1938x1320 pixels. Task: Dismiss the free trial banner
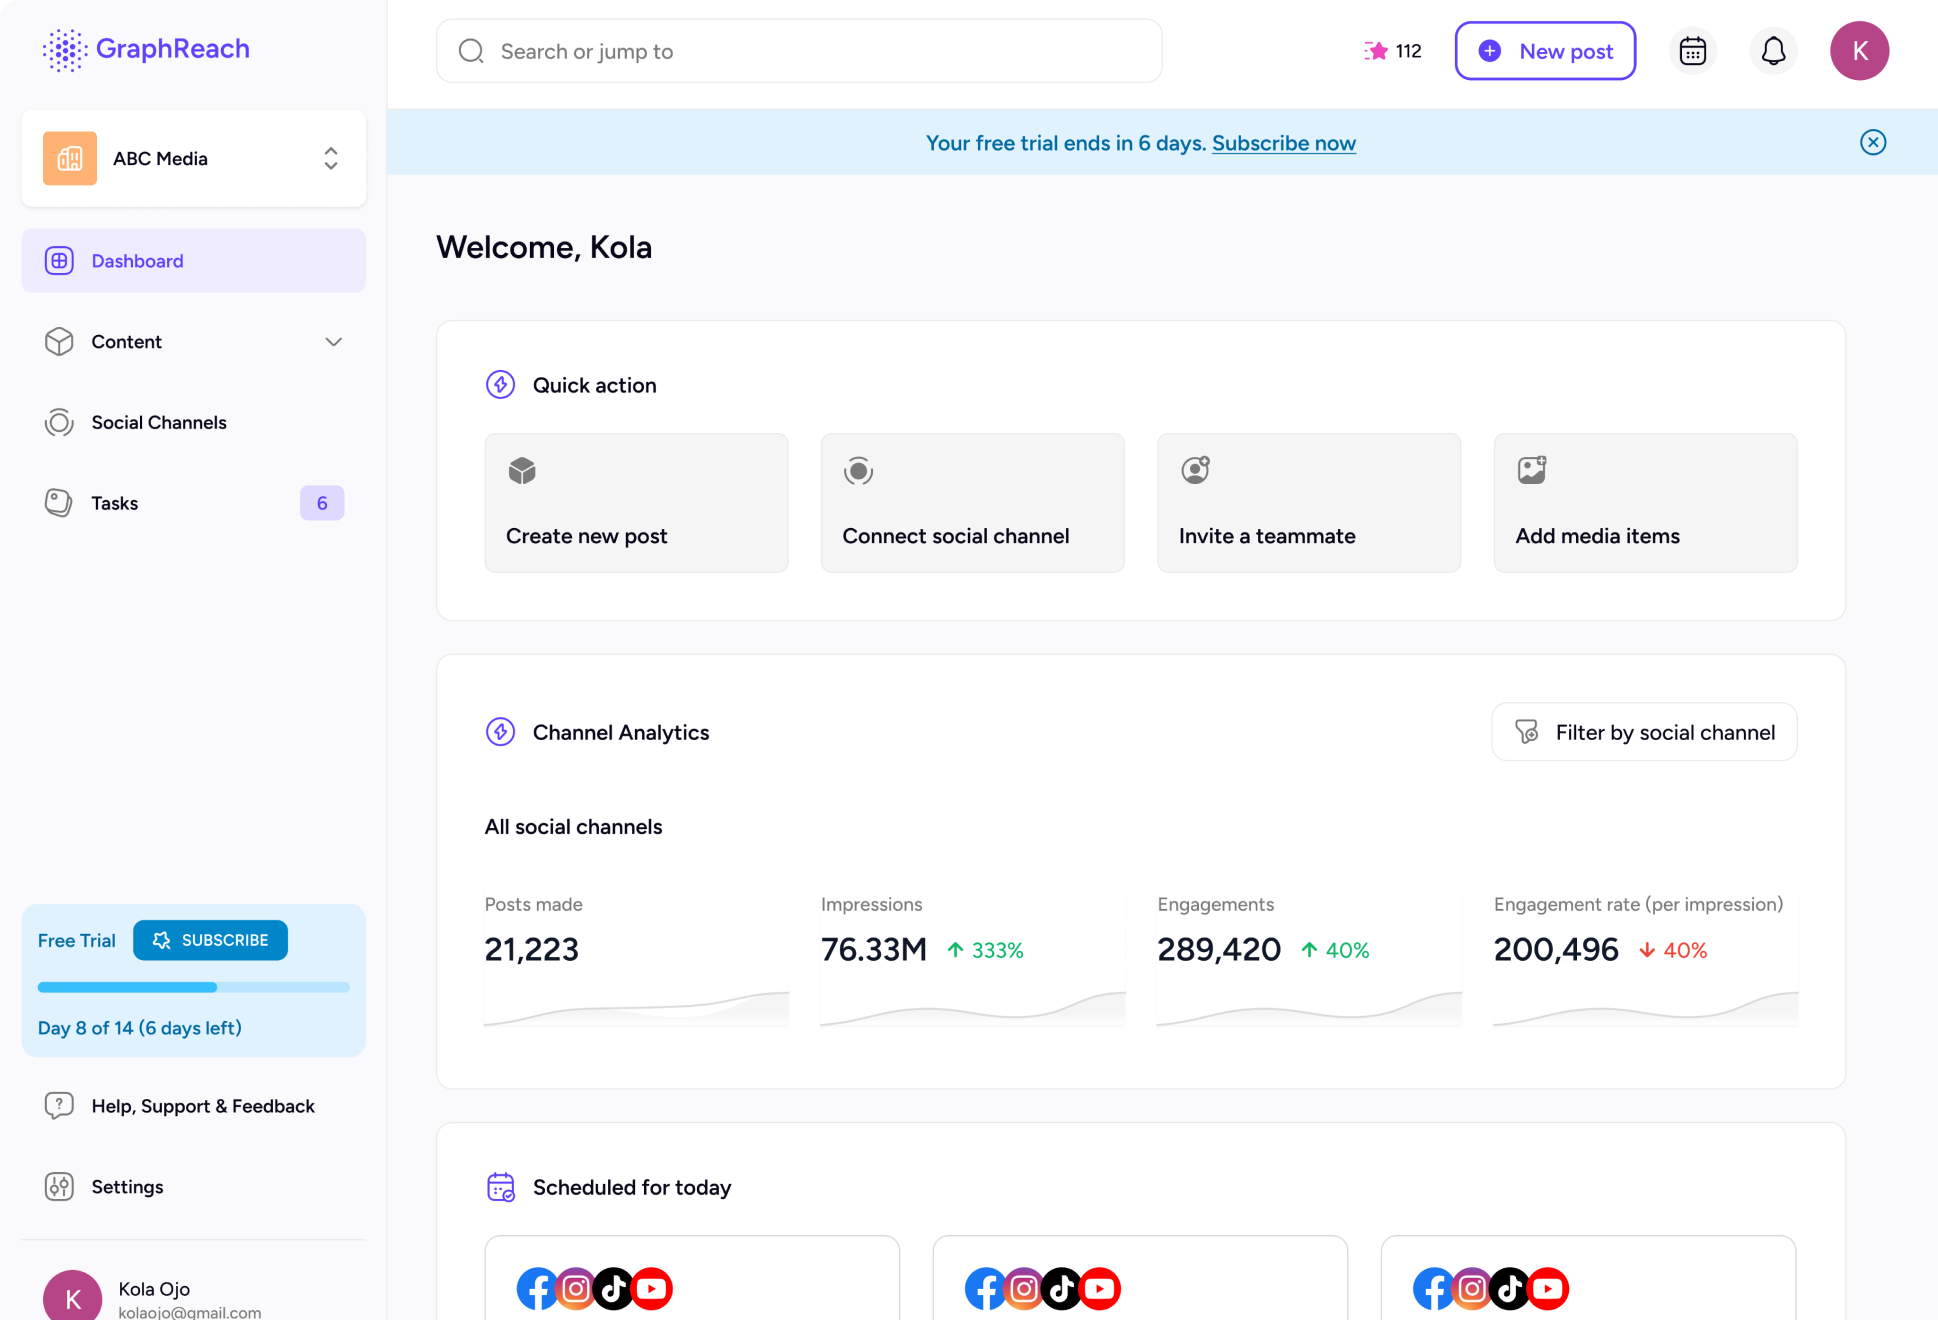(x=1872, y=142)
